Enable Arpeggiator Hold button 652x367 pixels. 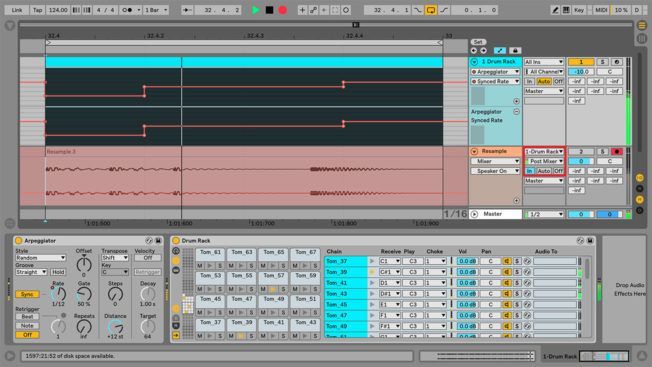tap(58, 272)
